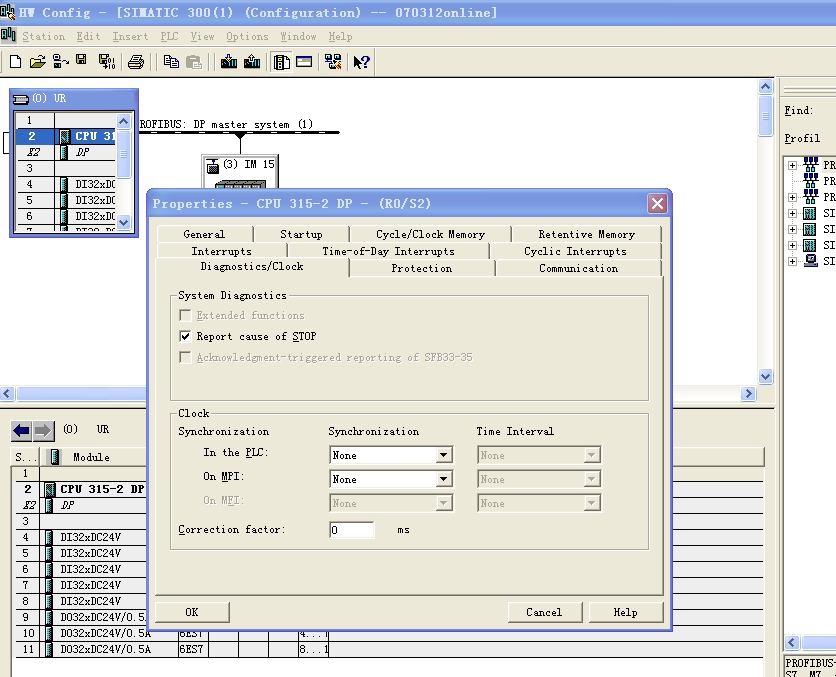The image size is (836, 677).
Task: Expand the first tree node in the catalog
Action: point(792,165)
